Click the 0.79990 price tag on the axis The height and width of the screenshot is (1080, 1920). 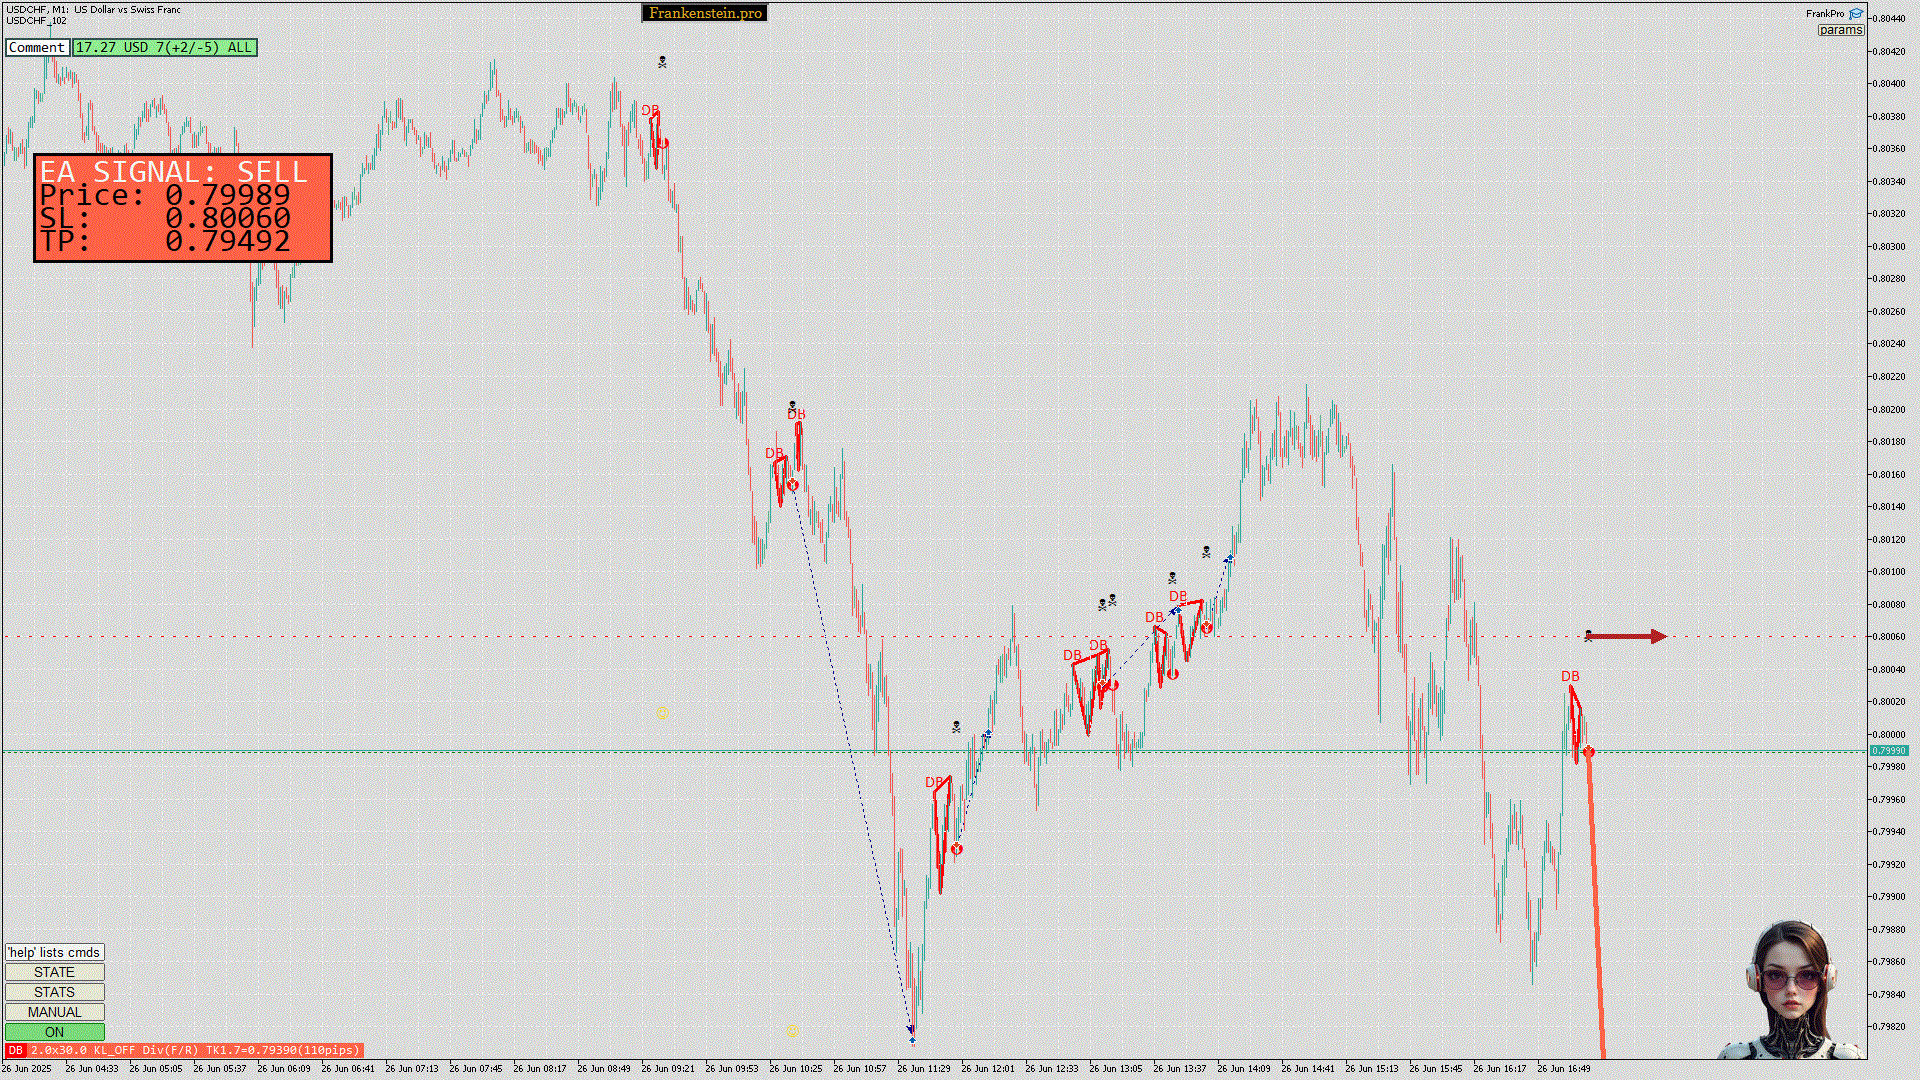click(x=1888, y=750)
